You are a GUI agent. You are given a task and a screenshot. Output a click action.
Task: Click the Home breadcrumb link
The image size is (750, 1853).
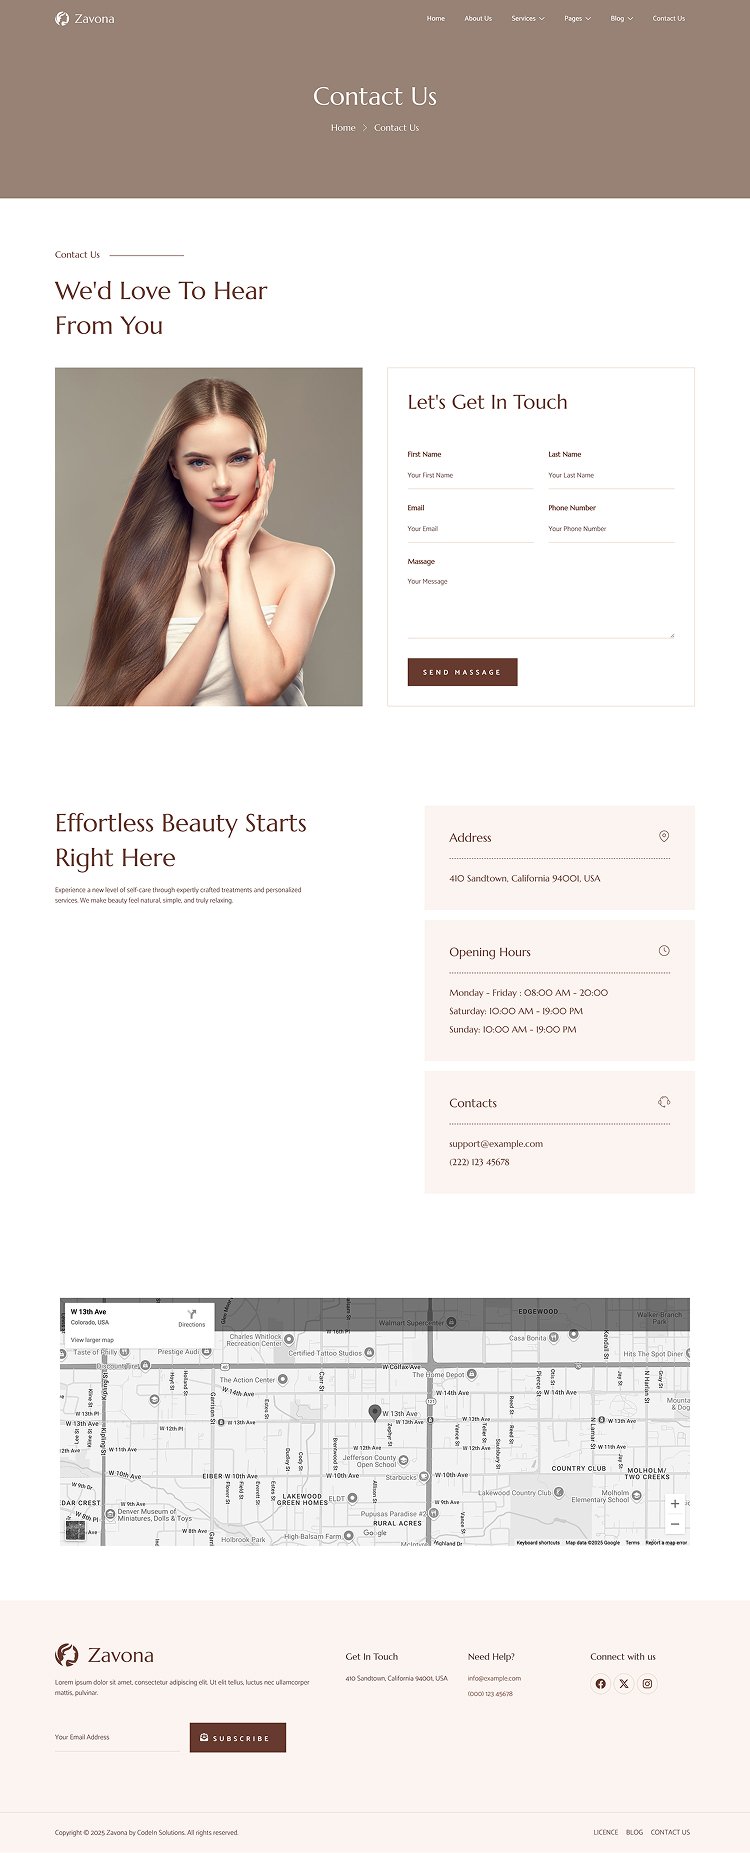pos(343,128)
